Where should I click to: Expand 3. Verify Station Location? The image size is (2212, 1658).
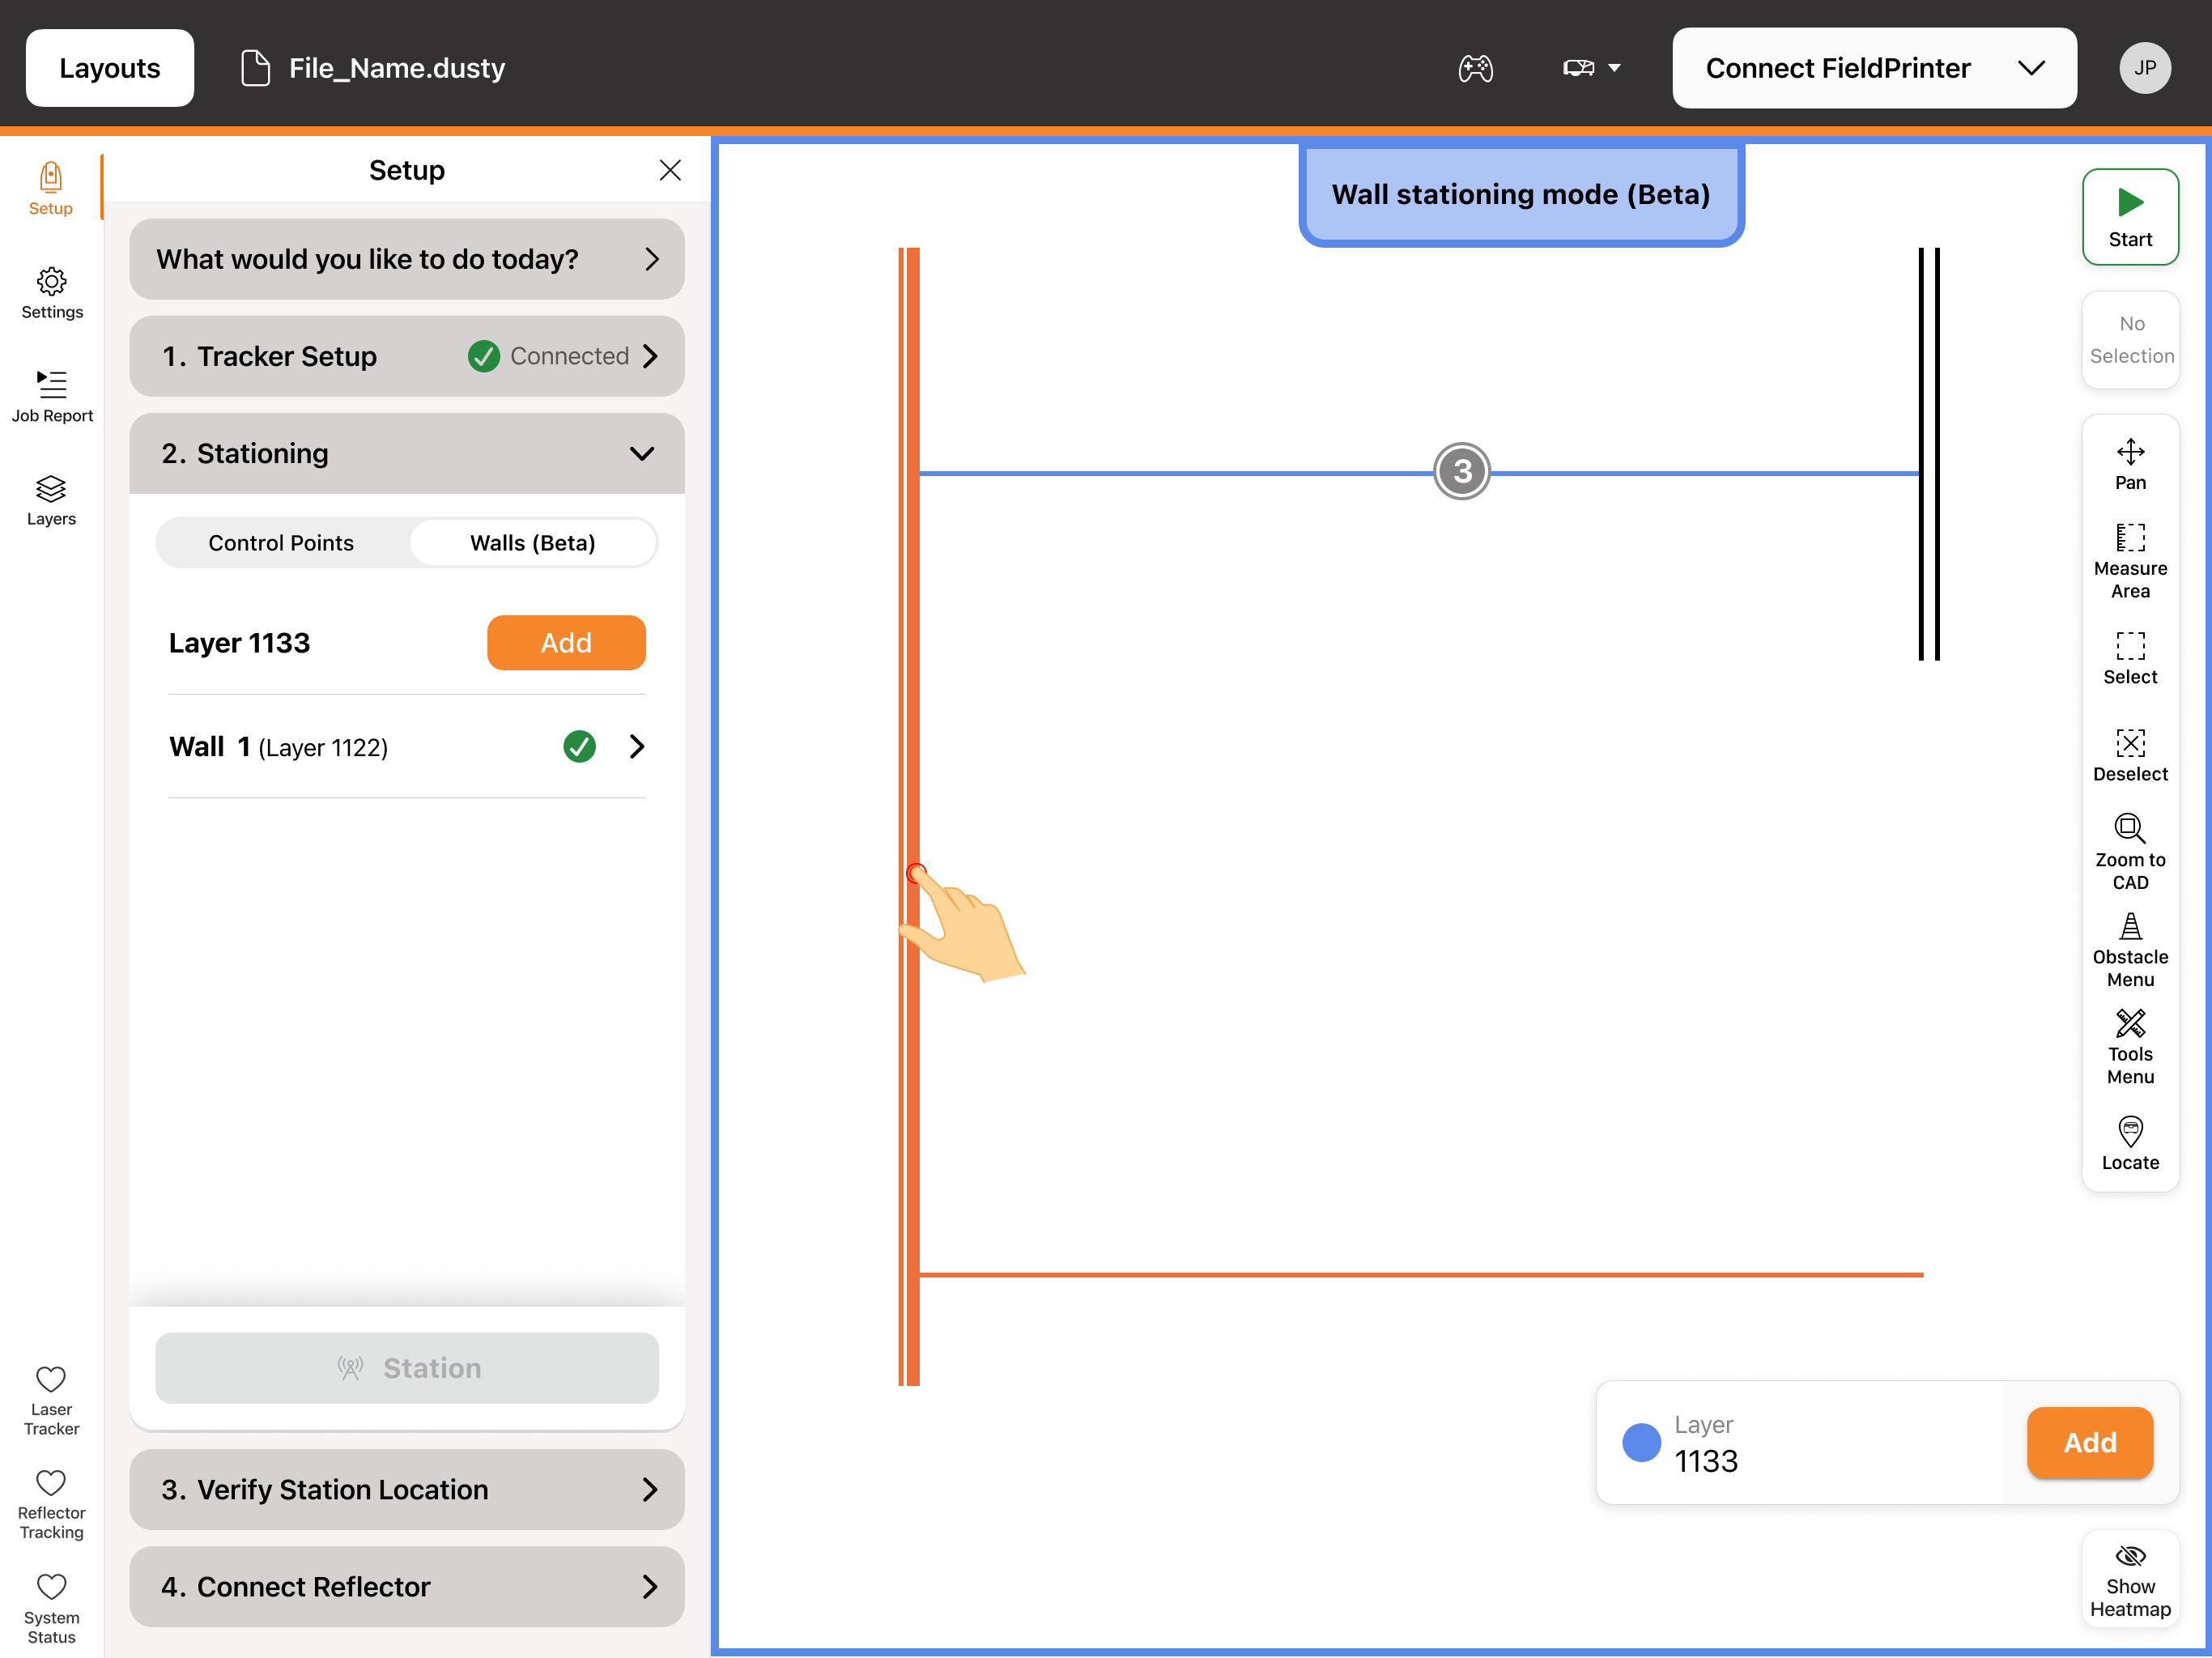click(407, 1489)
